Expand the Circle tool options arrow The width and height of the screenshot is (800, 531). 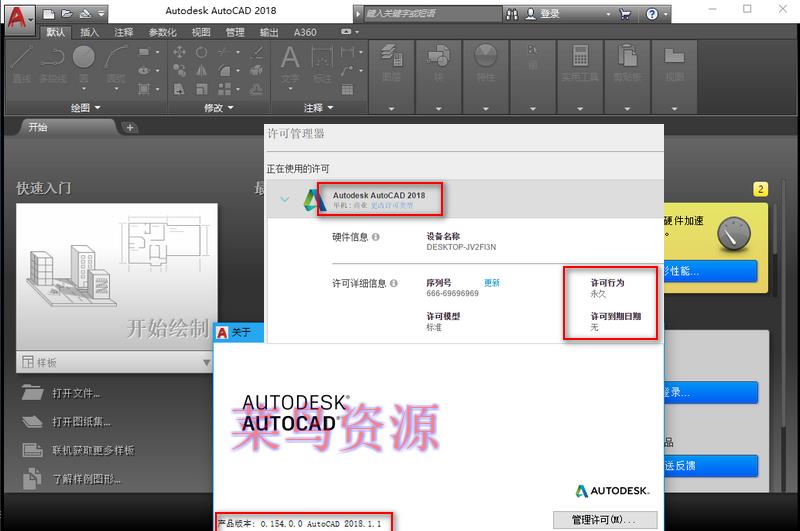point(84,89)
